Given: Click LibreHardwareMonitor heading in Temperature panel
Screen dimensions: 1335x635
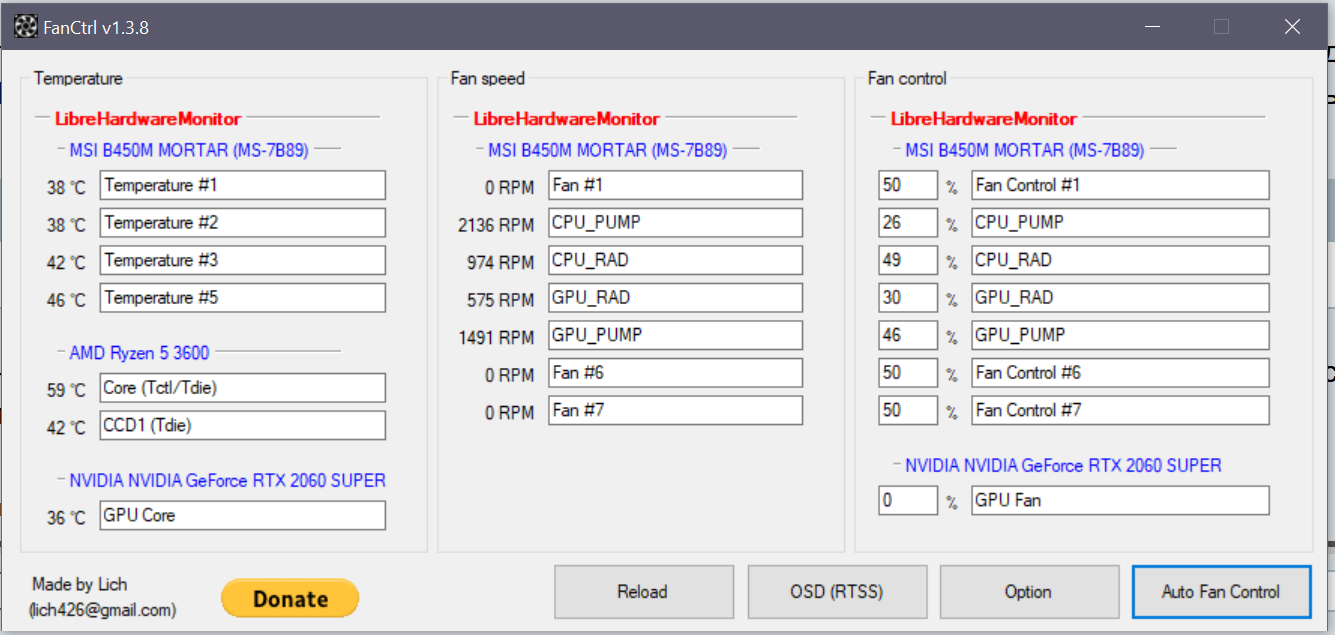Looking at the screenshot, I should coord(148,119).
